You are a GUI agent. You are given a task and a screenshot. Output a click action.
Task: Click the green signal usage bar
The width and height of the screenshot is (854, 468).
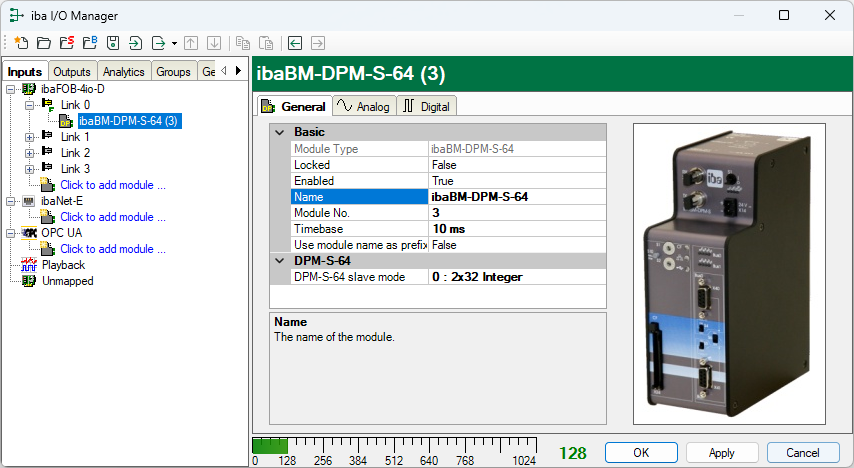click(269, 446)
